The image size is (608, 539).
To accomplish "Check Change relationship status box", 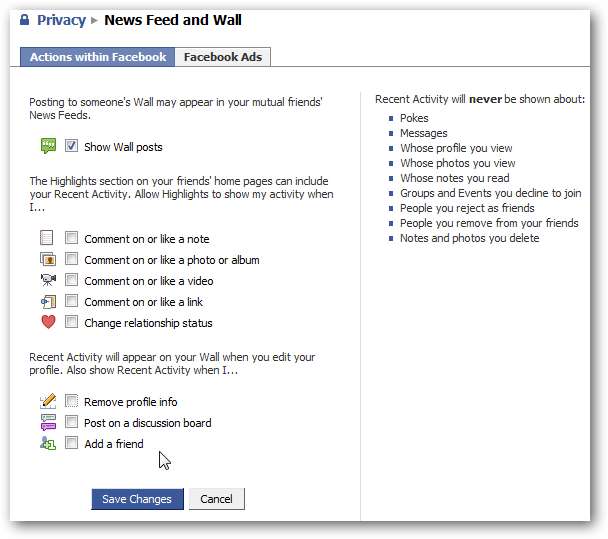I will coord(72,322).
